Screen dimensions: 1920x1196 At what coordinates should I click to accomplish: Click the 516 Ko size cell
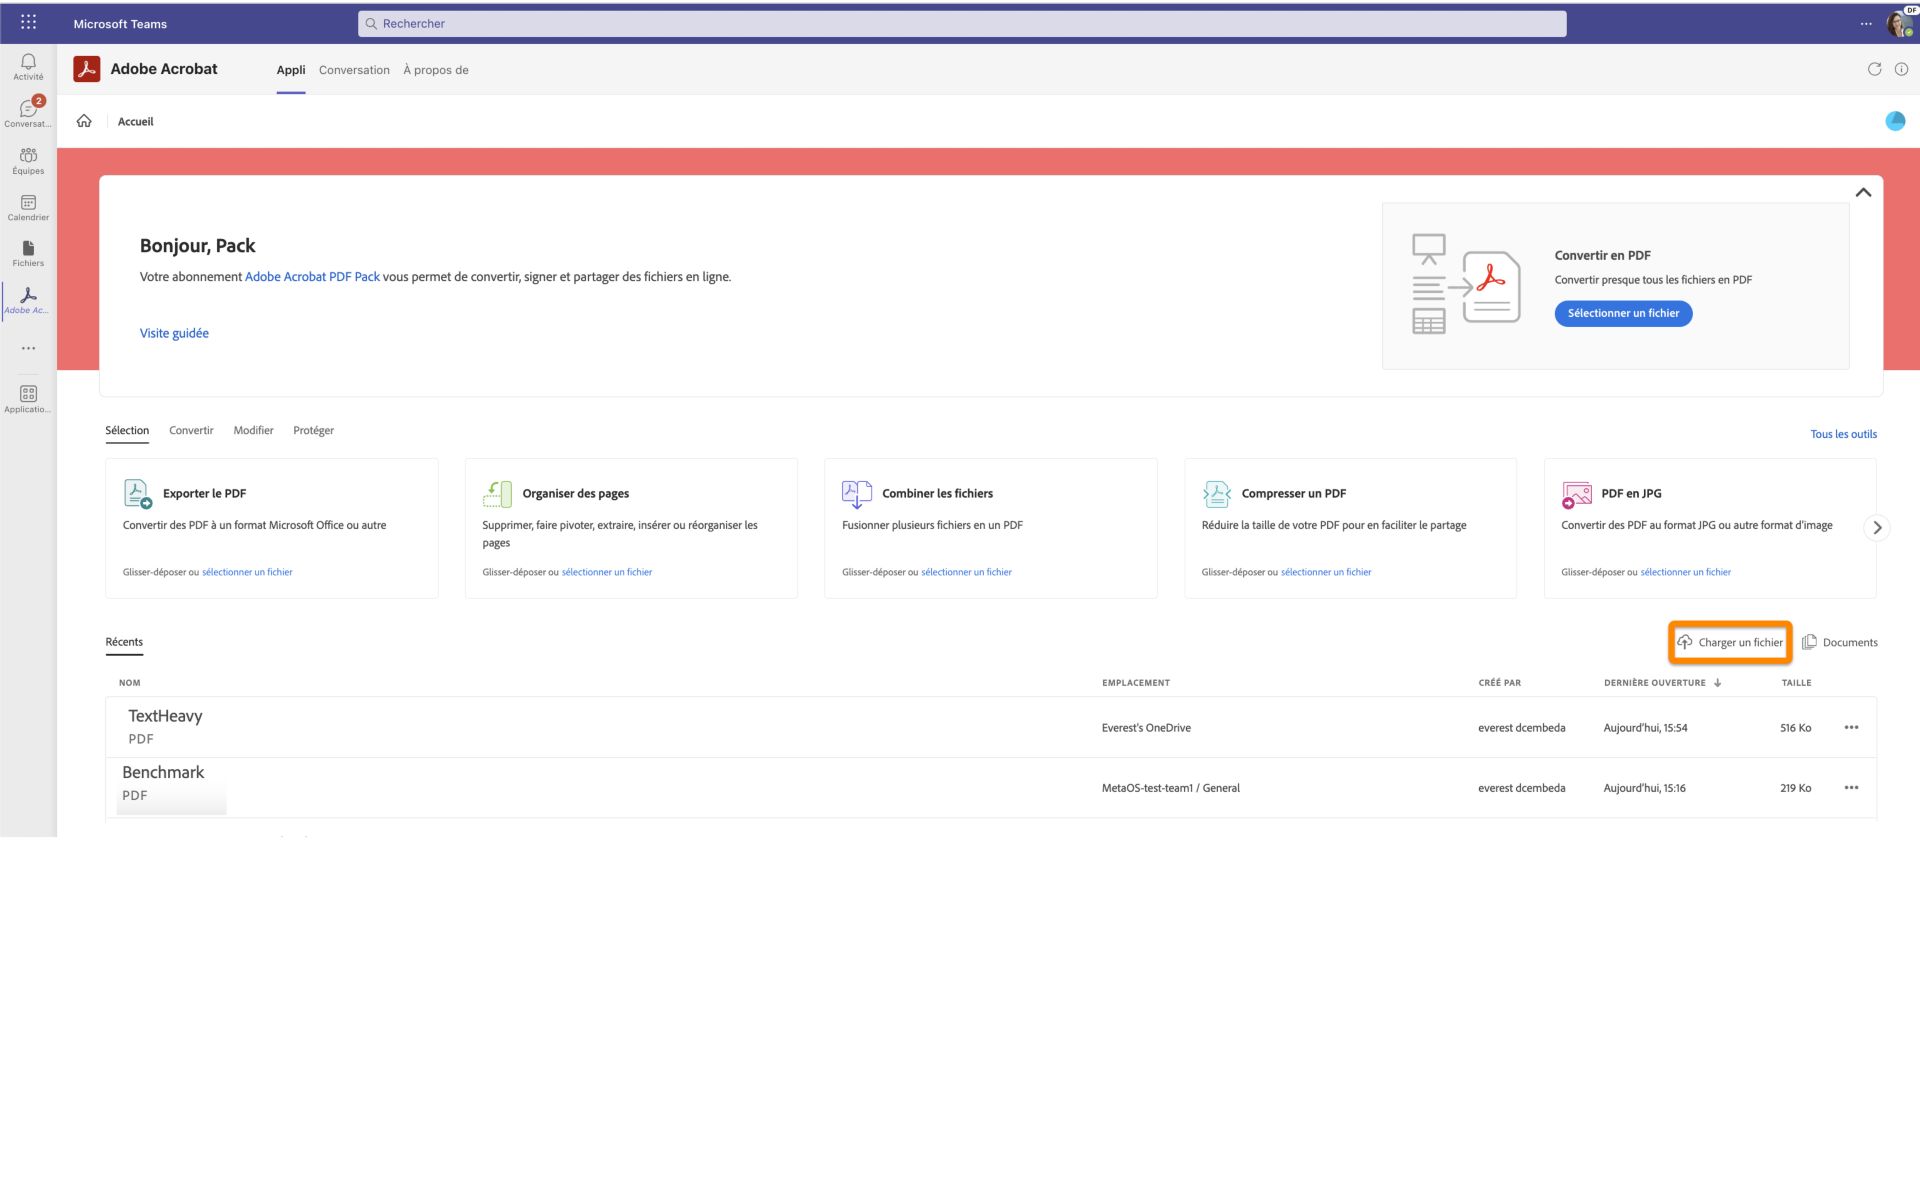coord(1795,728)
